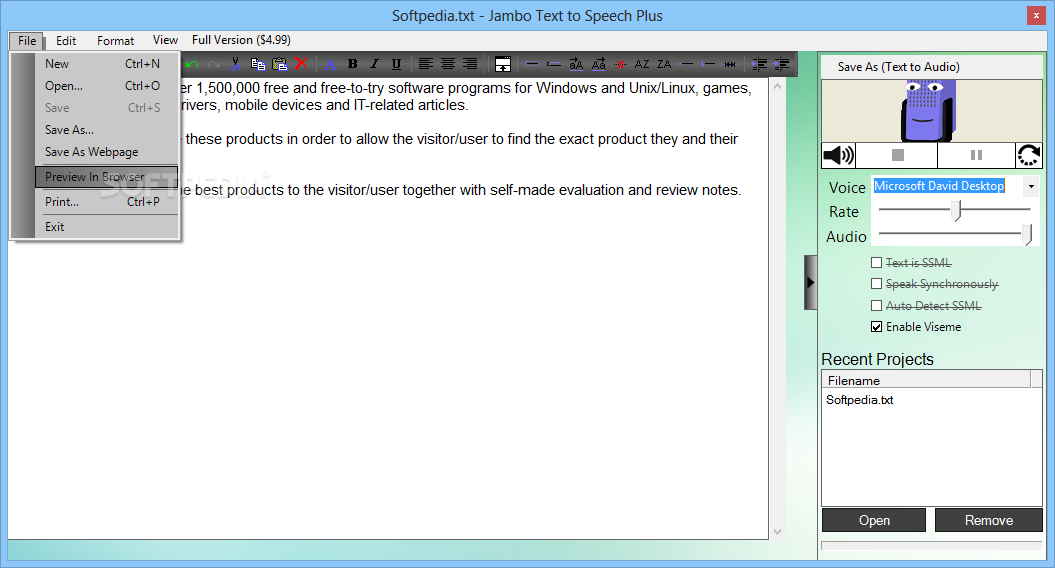Click the red X strikeout line icon
Viewport: 1055px width, 568px height.
pyautogui.click(x=620, y=65)
